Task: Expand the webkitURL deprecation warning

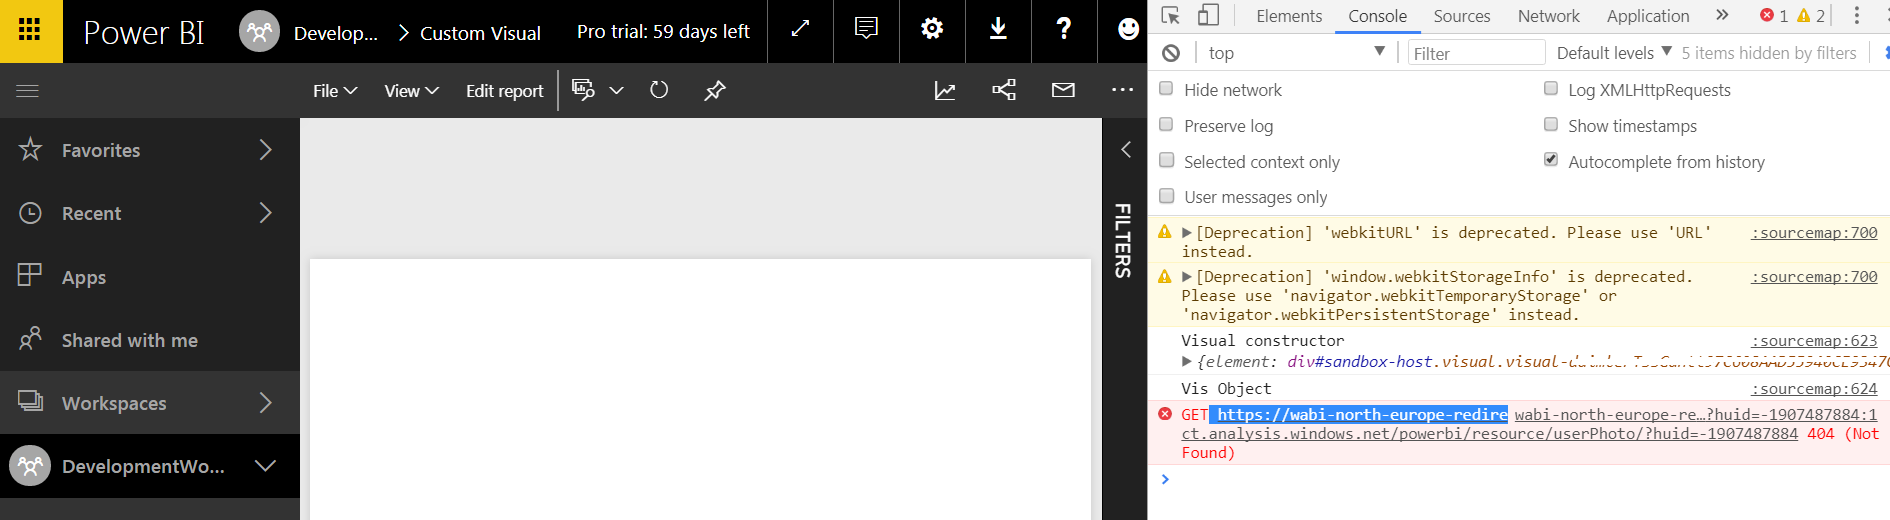Action: [1187, 233]
